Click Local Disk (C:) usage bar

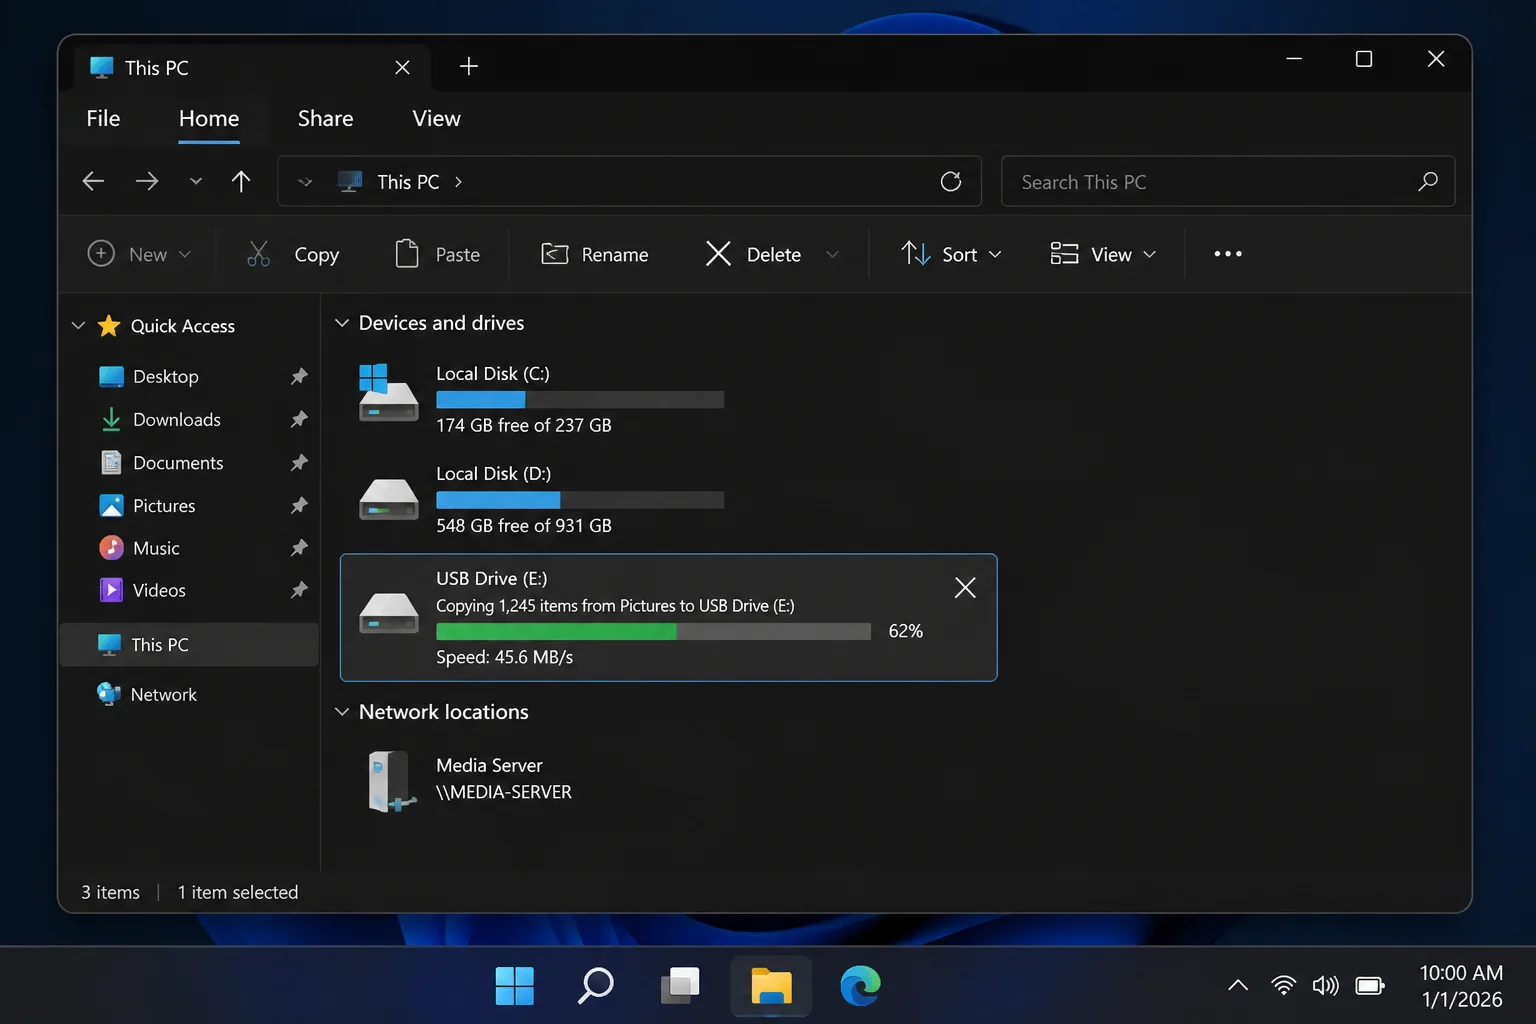tap(580, 400)
